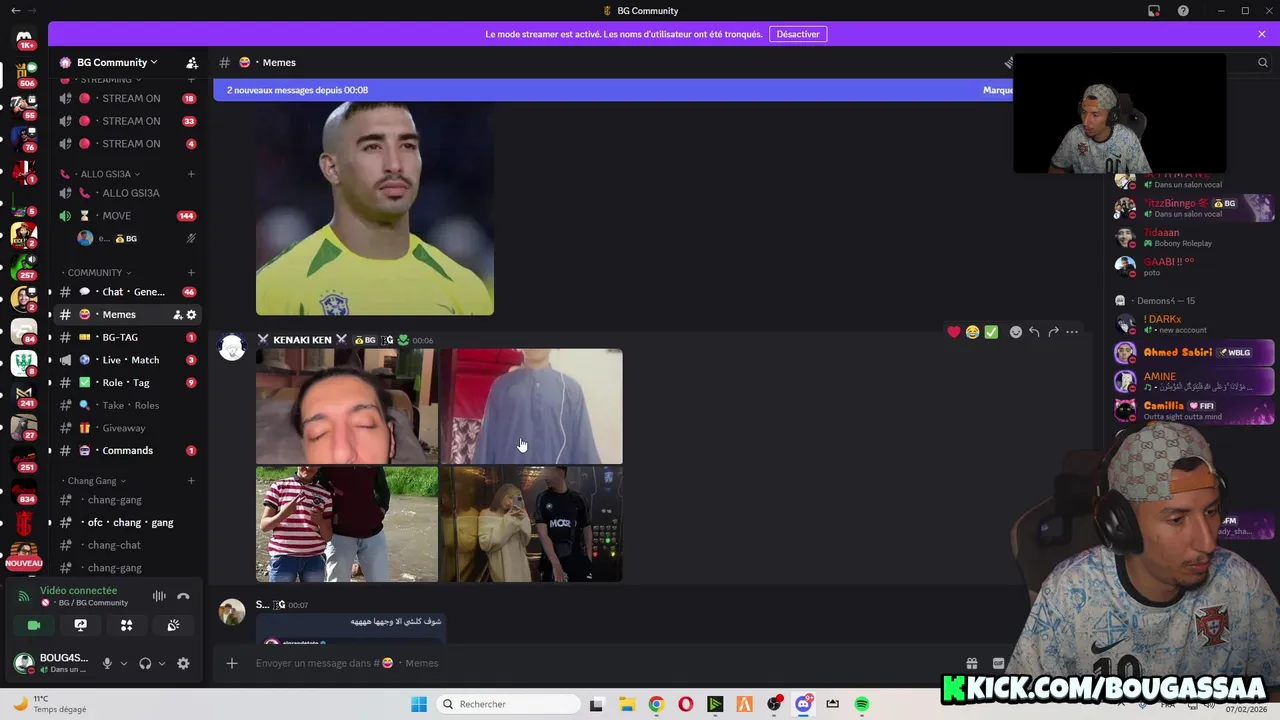1280x720 pixels.
Task: Open the BG-TAG channel
Action: point(127,337)
